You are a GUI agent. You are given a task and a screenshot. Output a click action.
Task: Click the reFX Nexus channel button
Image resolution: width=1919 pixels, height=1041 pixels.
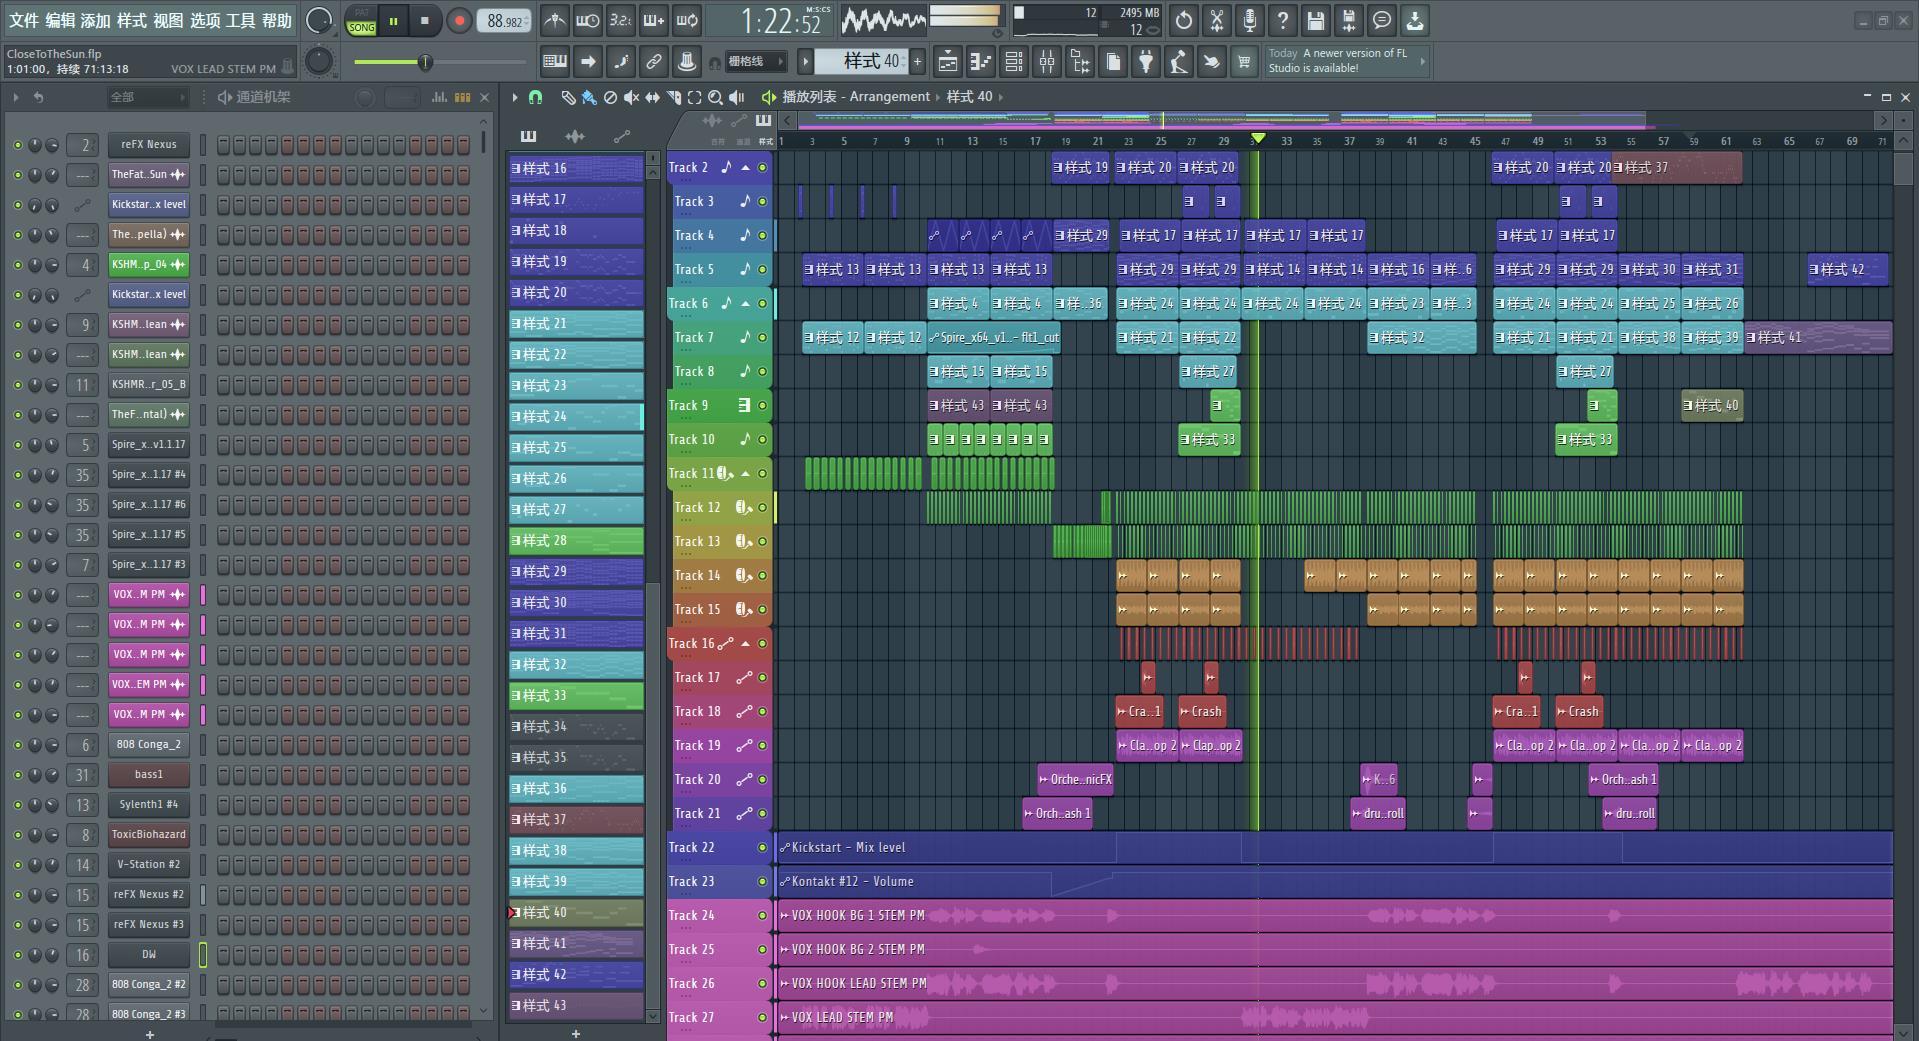[149, 145]
